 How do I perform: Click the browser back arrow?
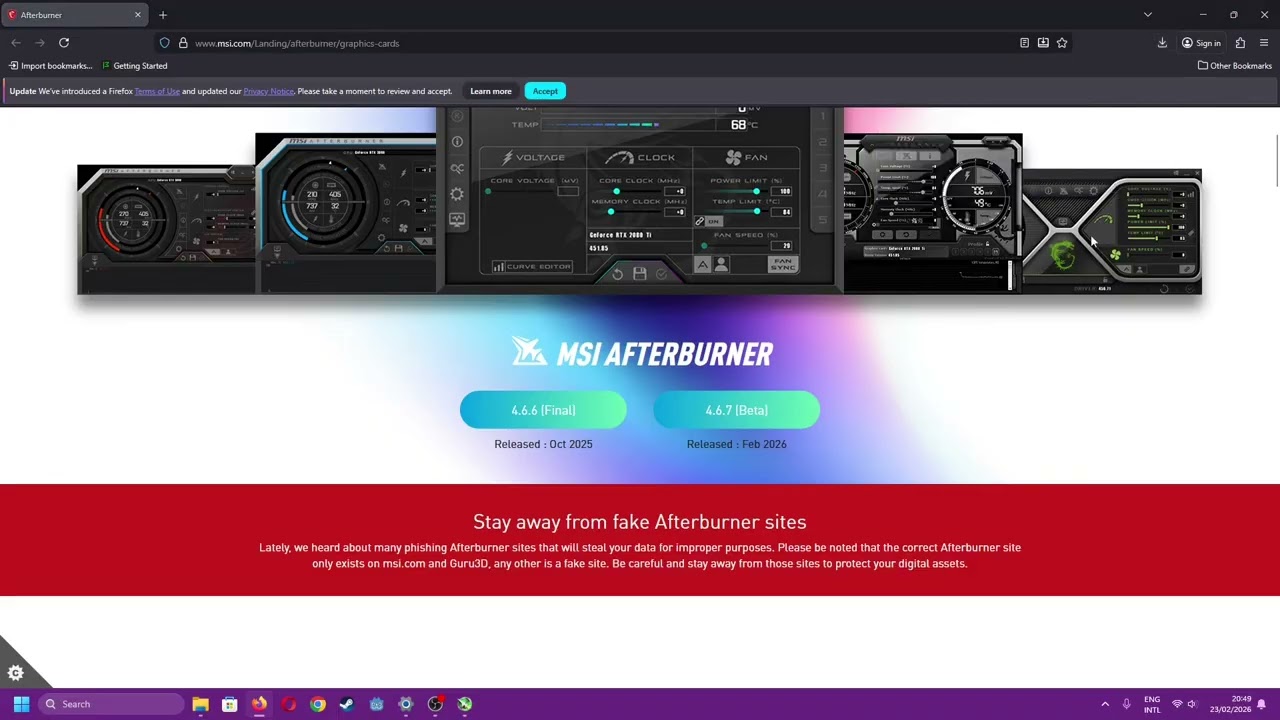16,43
